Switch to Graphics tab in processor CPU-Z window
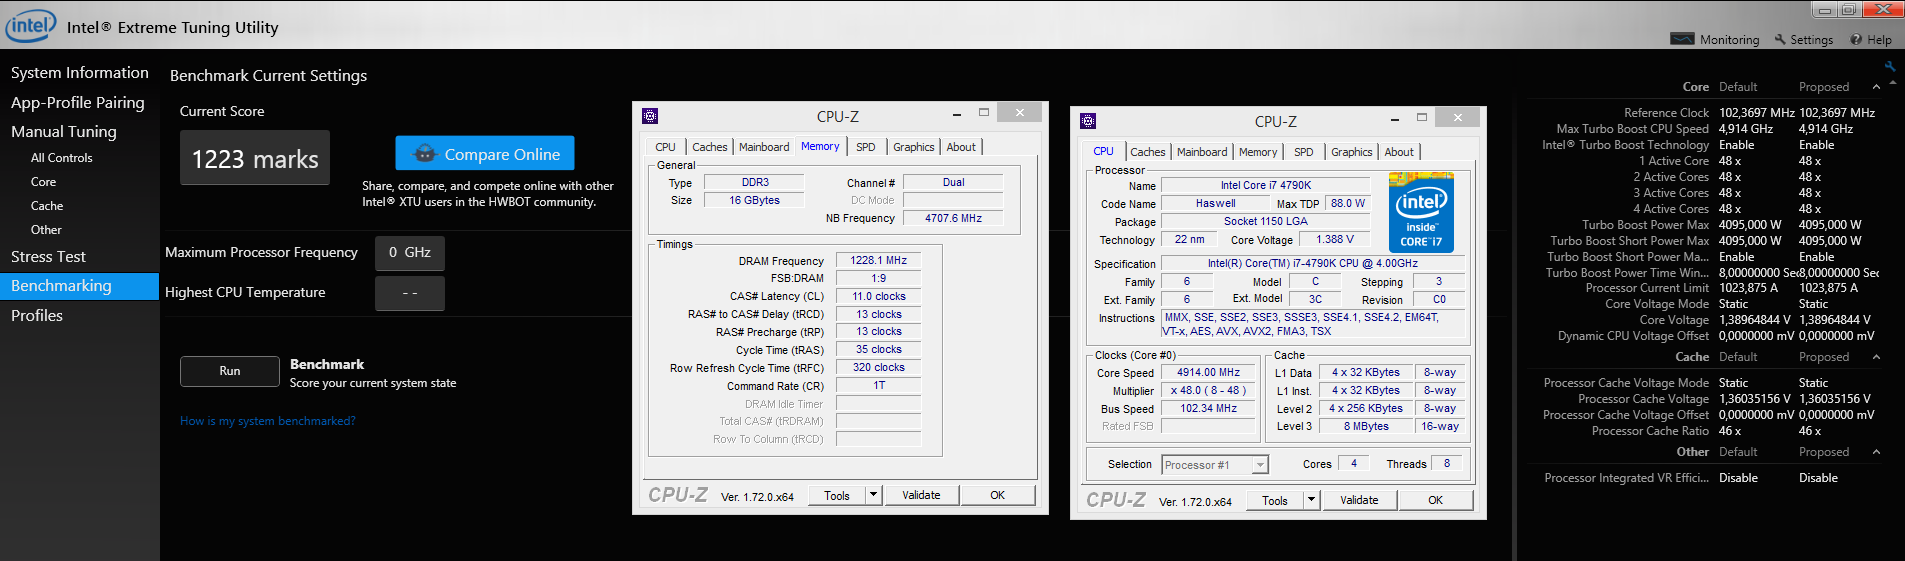Viewport: 1905px width, 561px height. pyautogui.click(x=1352, y=152)
